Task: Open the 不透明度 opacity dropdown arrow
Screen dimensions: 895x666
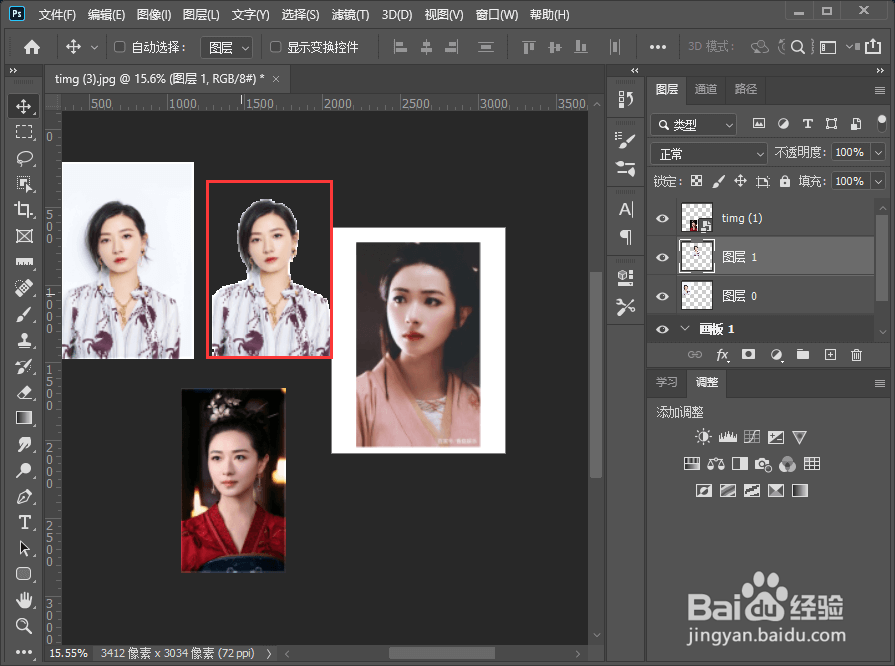Action: pos(878,153)
